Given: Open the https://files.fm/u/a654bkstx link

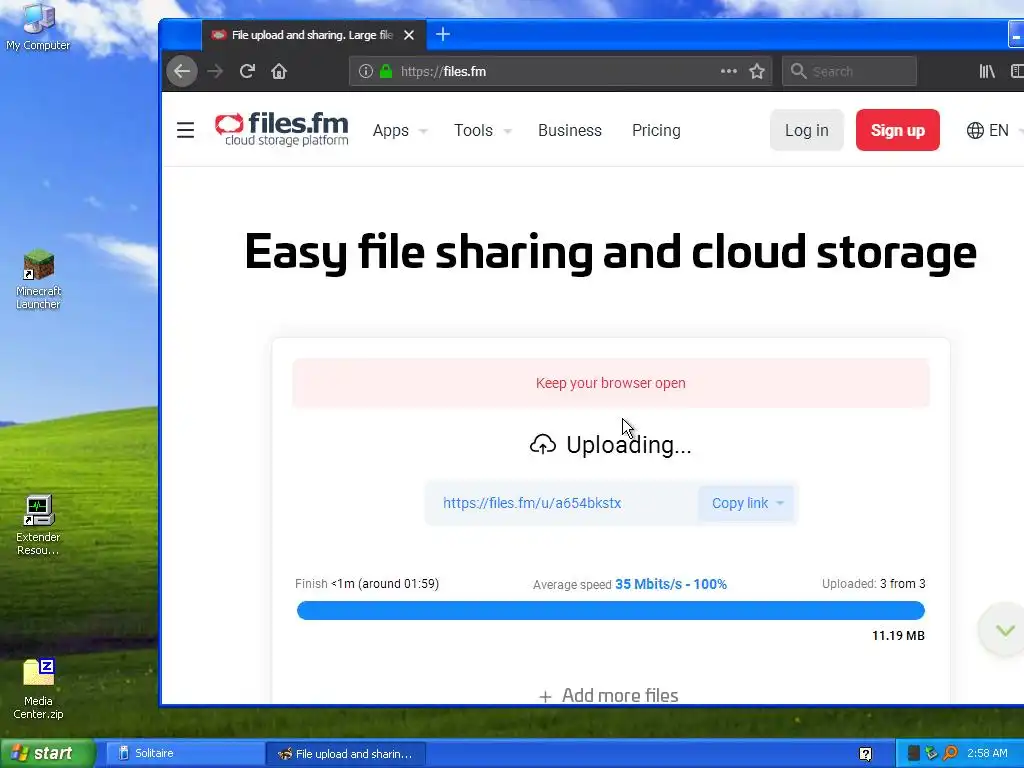Looking at the screenshot, I should 532,504.
